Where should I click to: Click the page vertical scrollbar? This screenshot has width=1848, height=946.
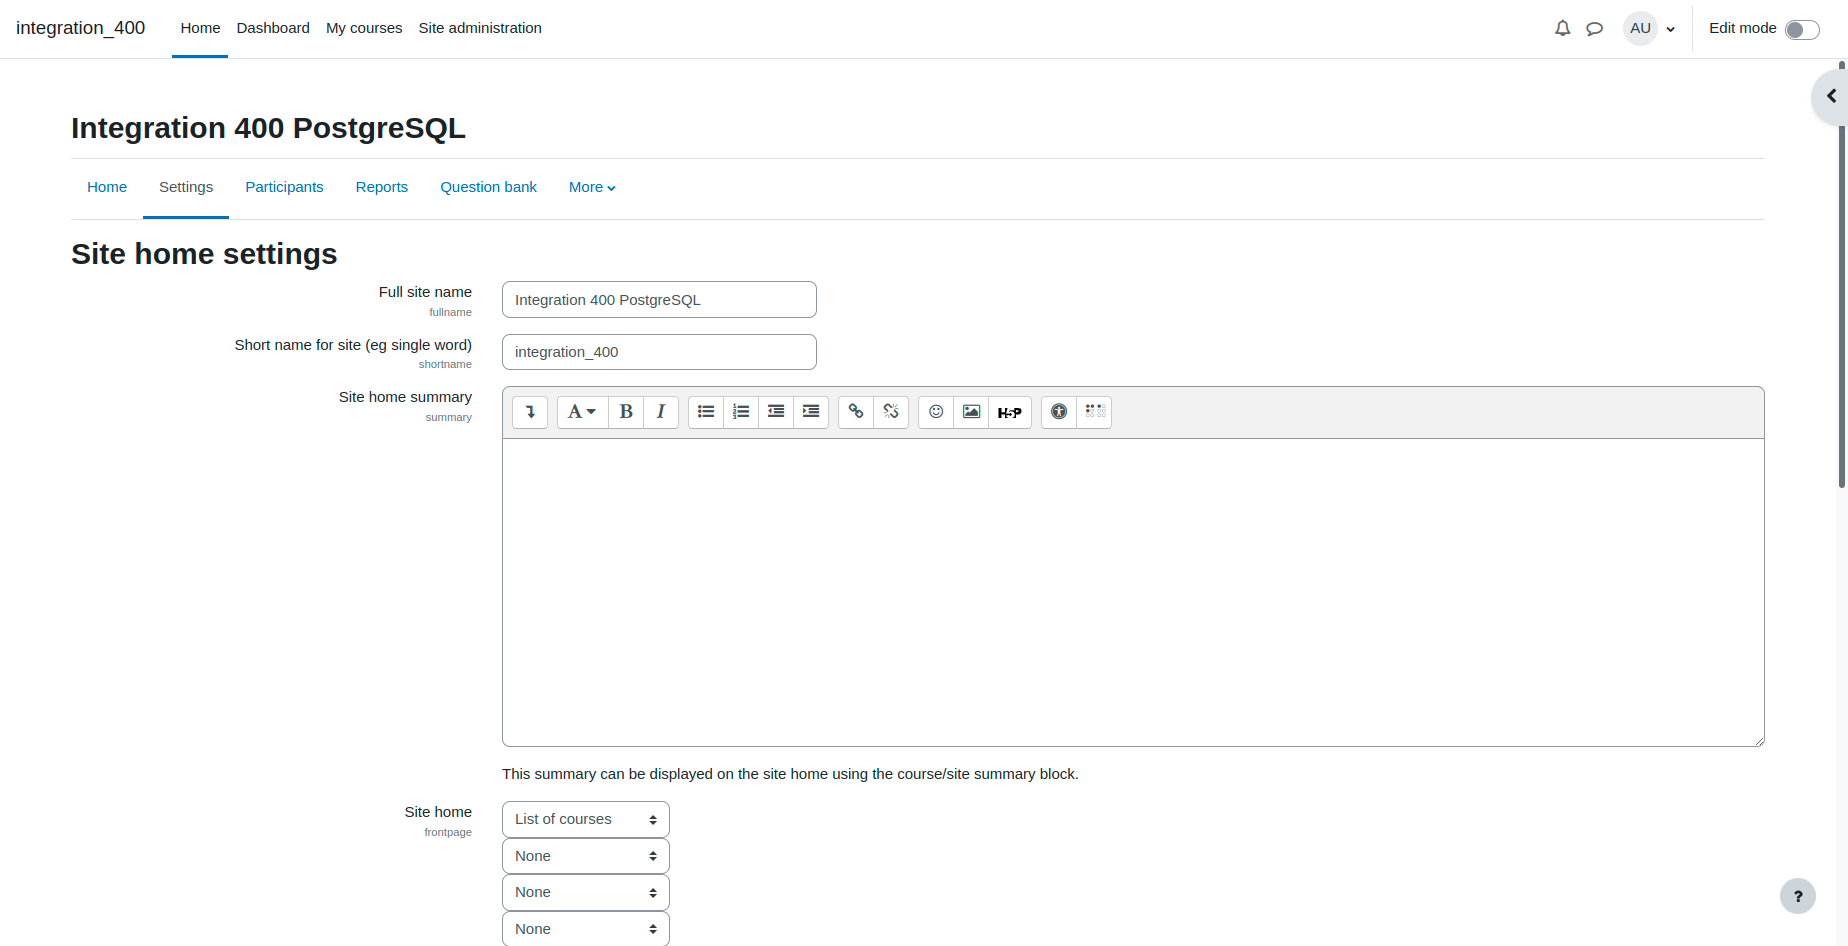pyautogui.click(x=1842, y=275)
